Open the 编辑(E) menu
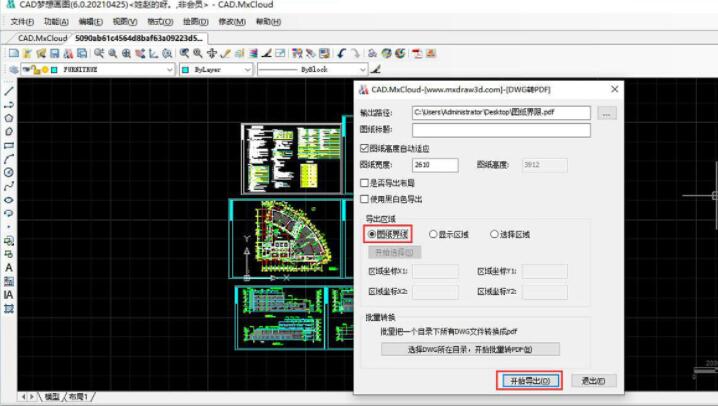 (x=90, y=22)
